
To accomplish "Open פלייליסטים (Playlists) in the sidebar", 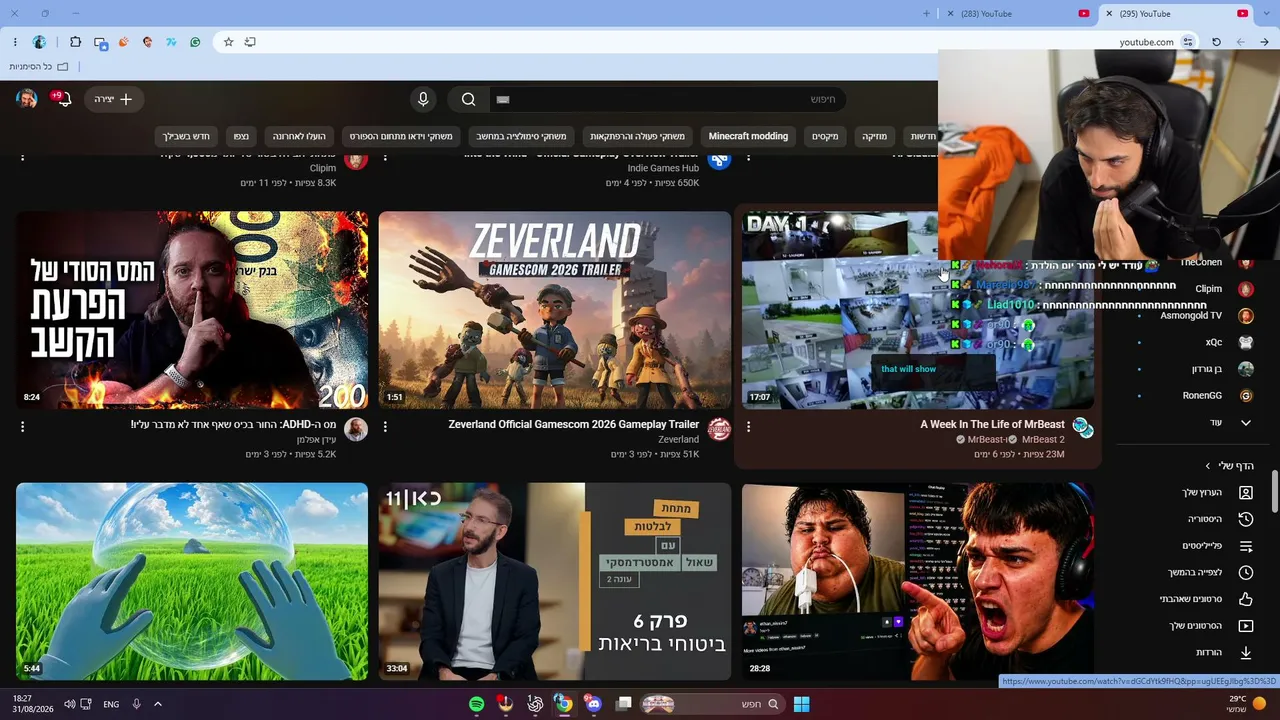I will click(x=1216, y=546).
